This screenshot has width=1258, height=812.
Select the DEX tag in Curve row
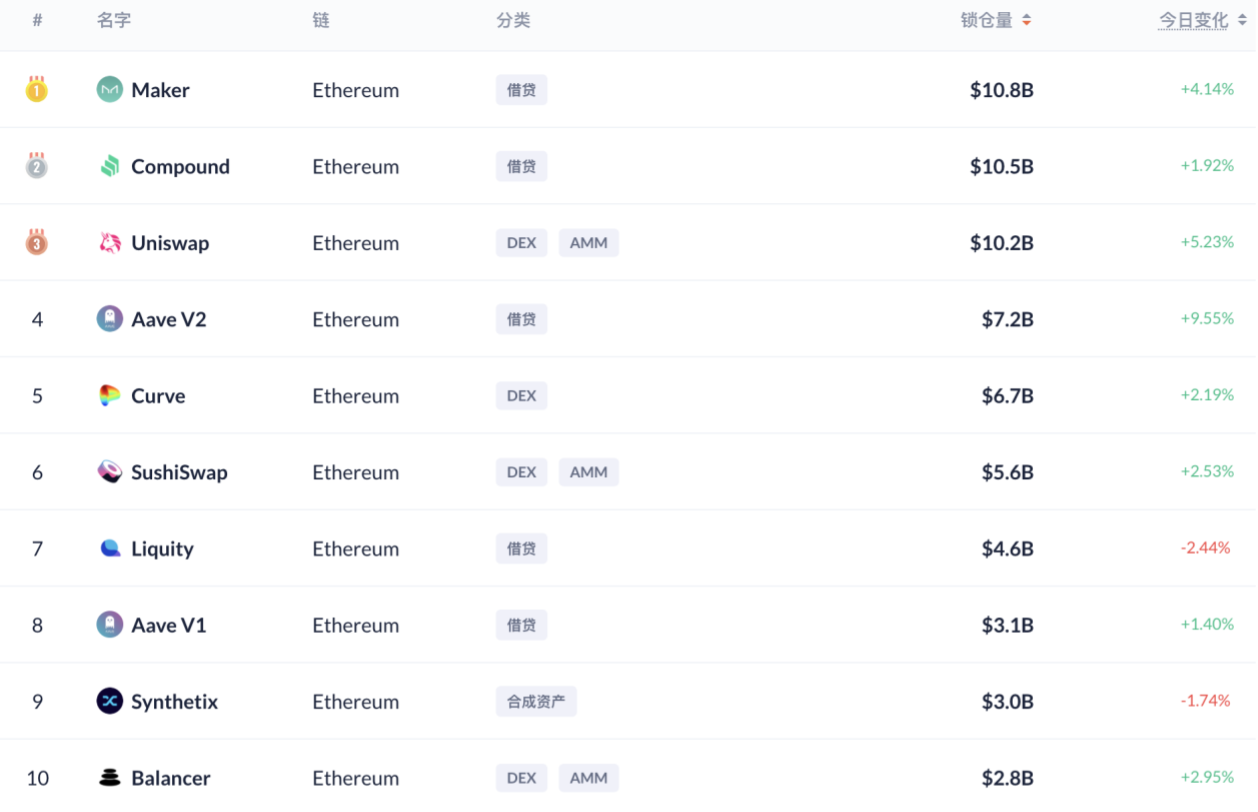[x=521, y=396]
